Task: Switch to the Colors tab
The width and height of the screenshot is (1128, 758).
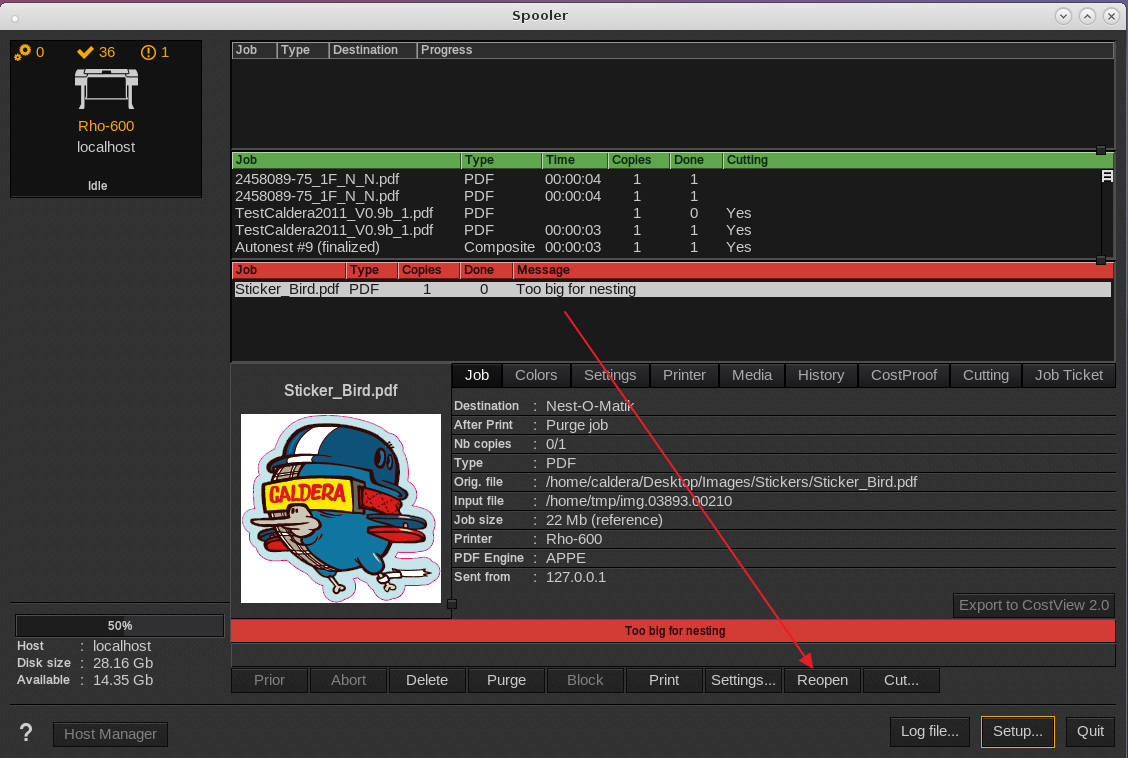Action: [x=536, y=375]
